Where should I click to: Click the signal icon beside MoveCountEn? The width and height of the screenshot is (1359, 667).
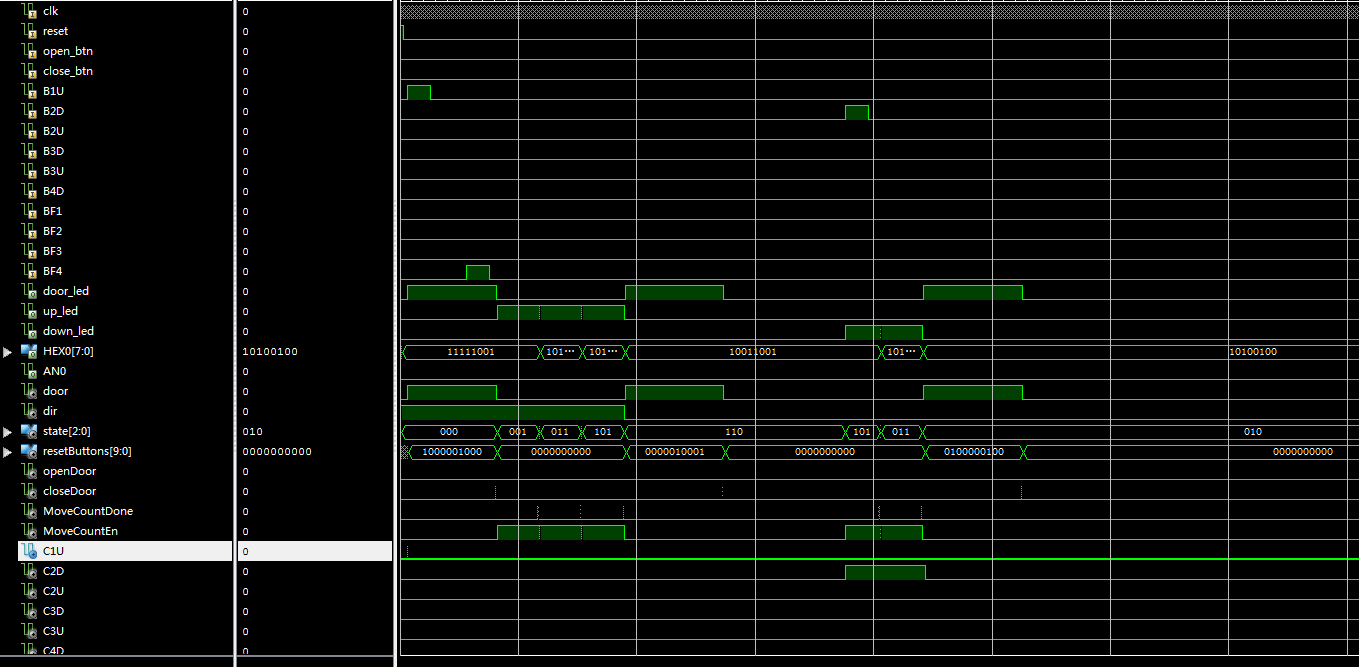pos(29,531)
